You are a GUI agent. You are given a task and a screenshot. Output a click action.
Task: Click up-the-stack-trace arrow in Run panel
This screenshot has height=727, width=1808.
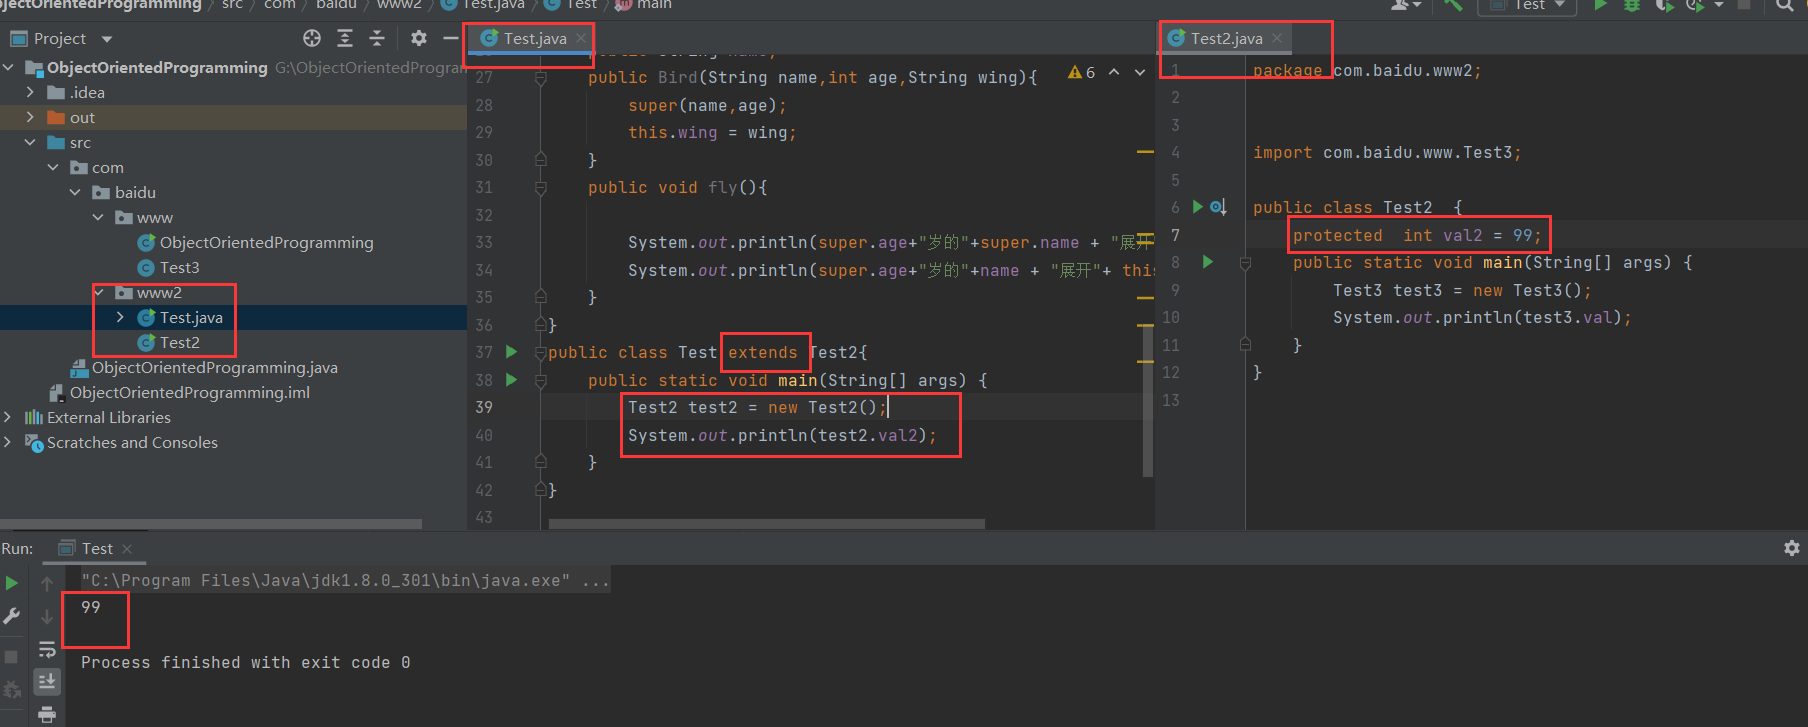coord(47,583)
